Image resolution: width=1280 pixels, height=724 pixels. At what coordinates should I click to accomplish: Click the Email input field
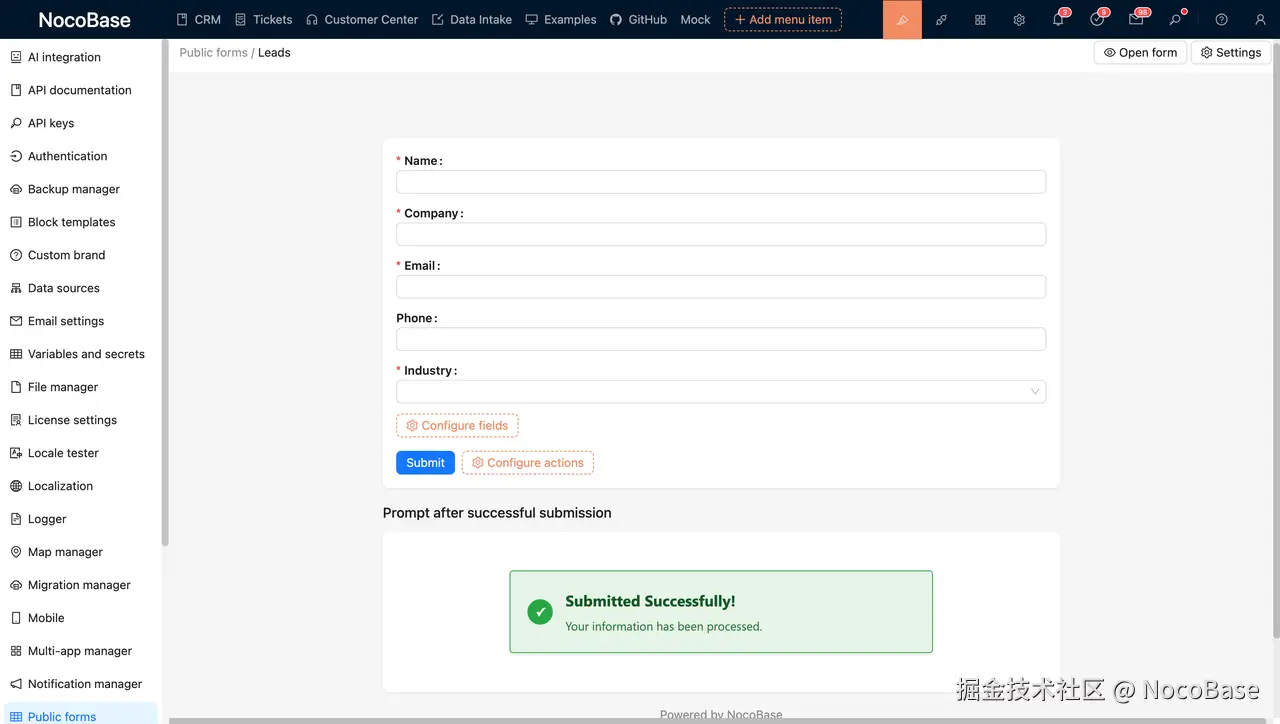(720, 286)
